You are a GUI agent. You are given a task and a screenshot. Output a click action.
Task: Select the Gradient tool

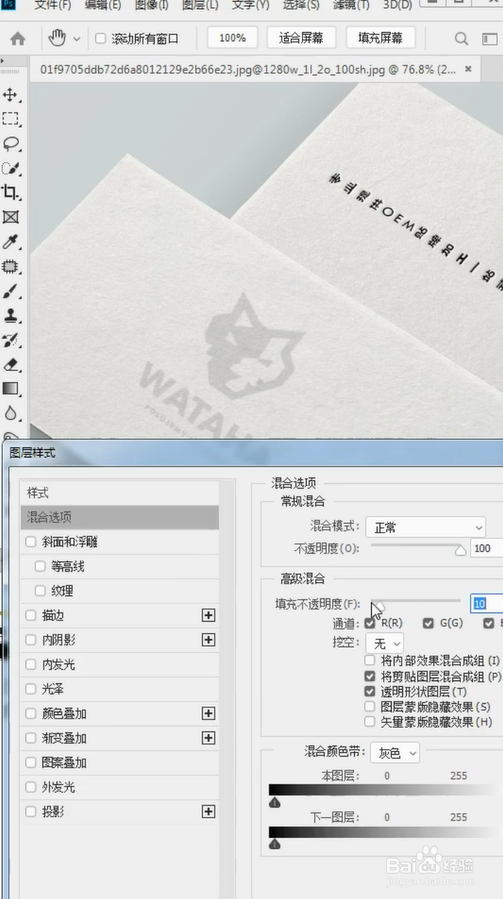(10, 389)
